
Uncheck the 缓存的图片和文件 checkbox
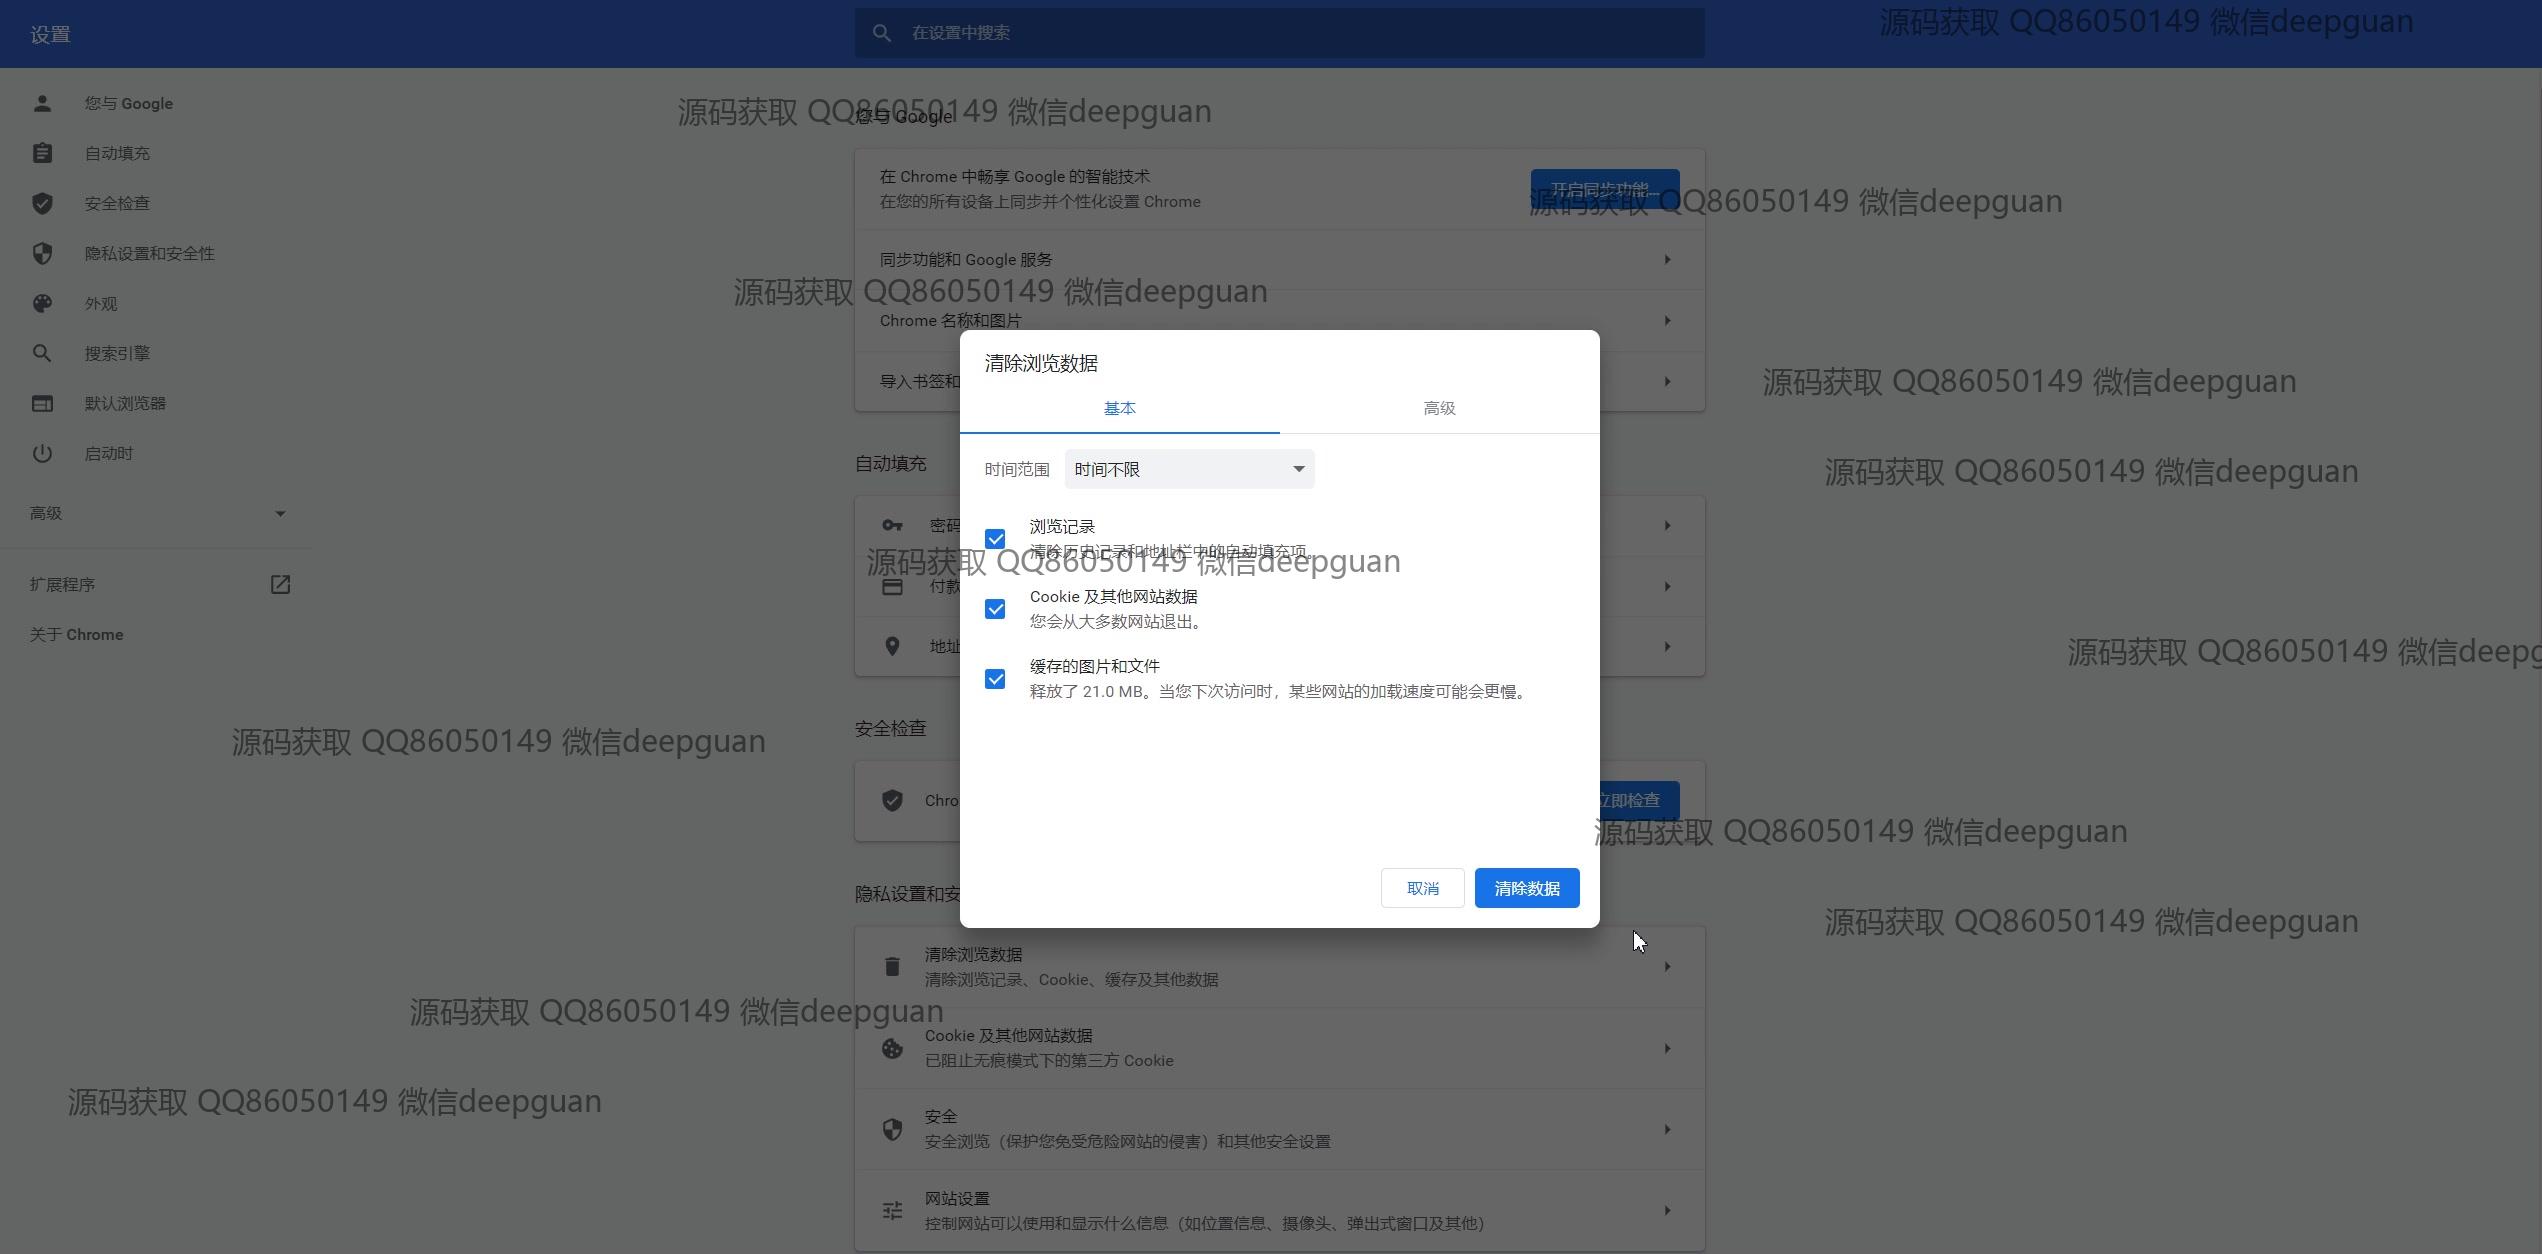point(995,679)
